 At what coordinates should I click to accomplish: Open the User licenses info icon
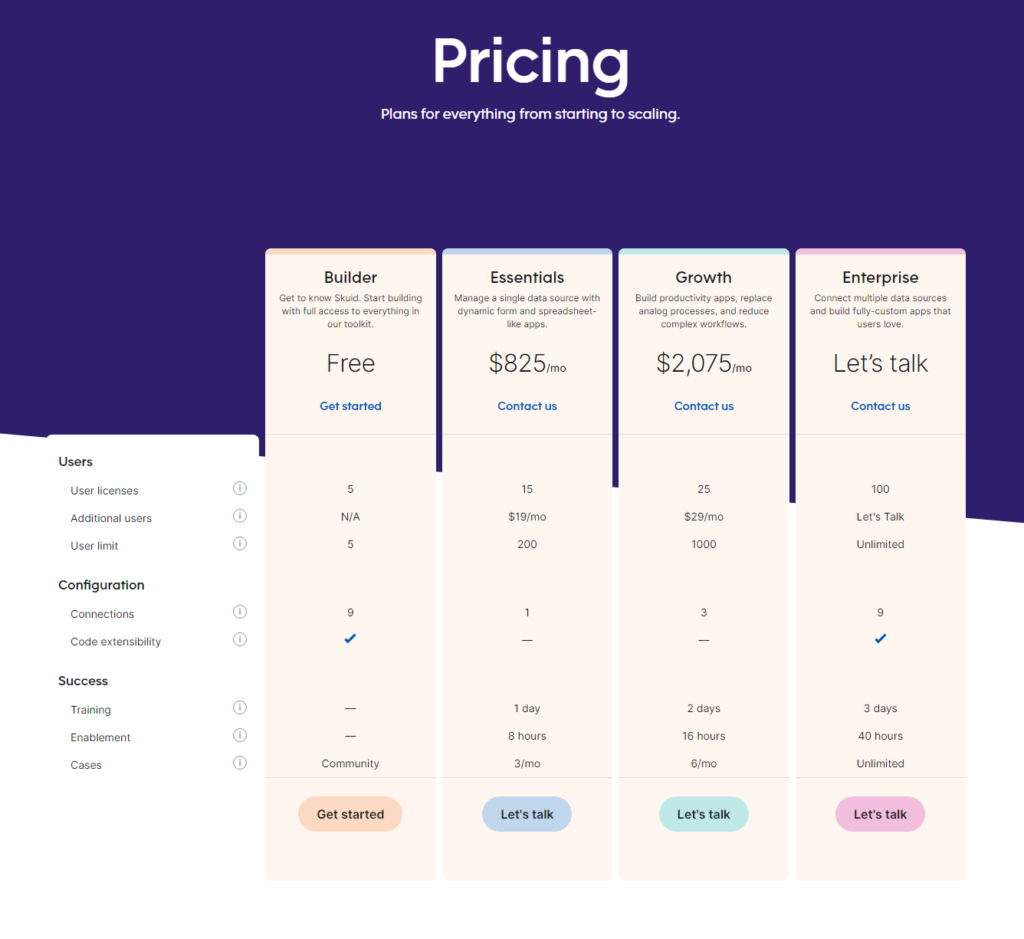239,488
